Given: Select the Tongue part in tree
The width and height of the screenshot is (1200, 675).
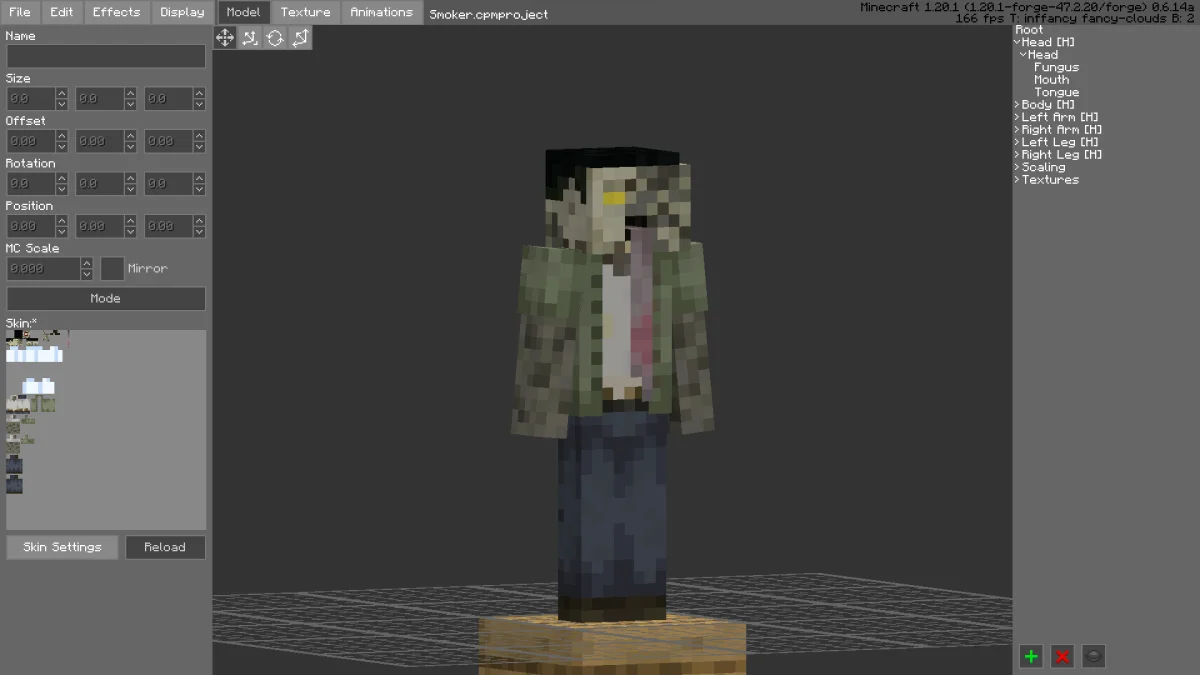Looking at the screenshot, I should click(x=1056, y=92).
